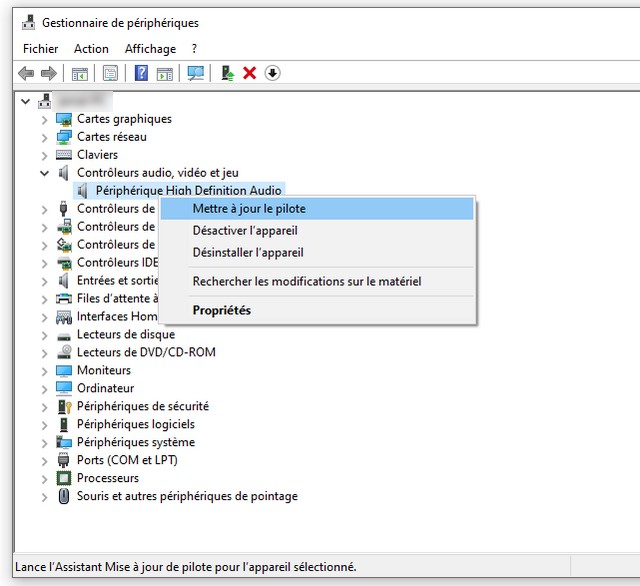
Task: Expand the Lecteurs de DVD/CD-ROM category
Action: (44, 352)
